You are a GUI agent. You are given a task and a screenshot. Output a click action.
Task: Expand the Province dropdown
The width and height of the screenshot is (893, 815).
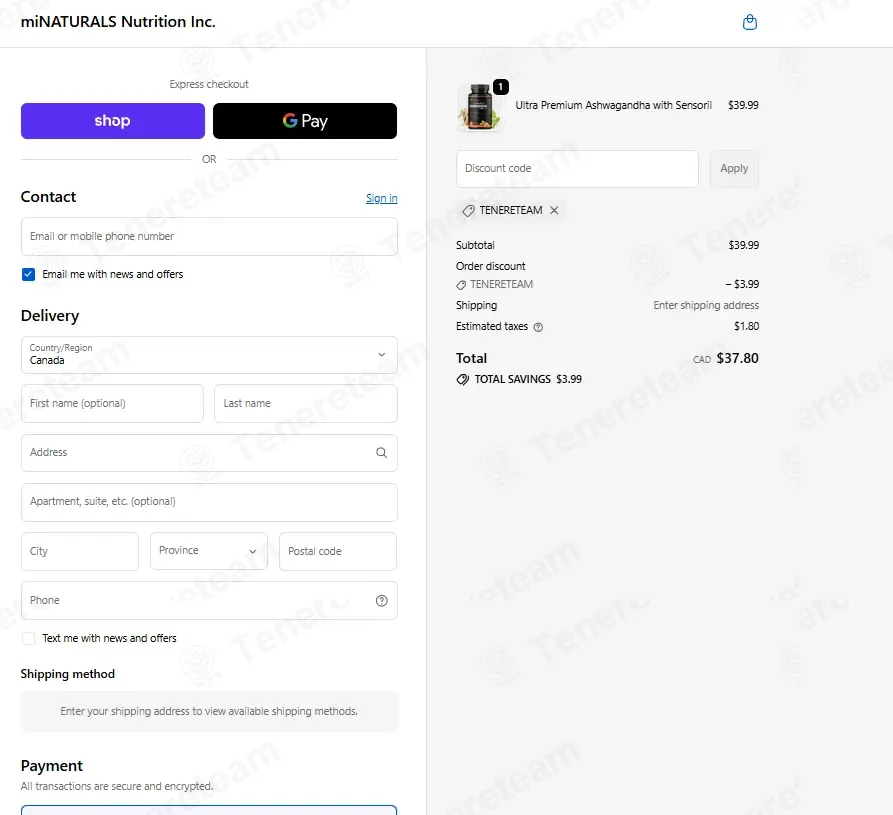(x=208, y=551)
